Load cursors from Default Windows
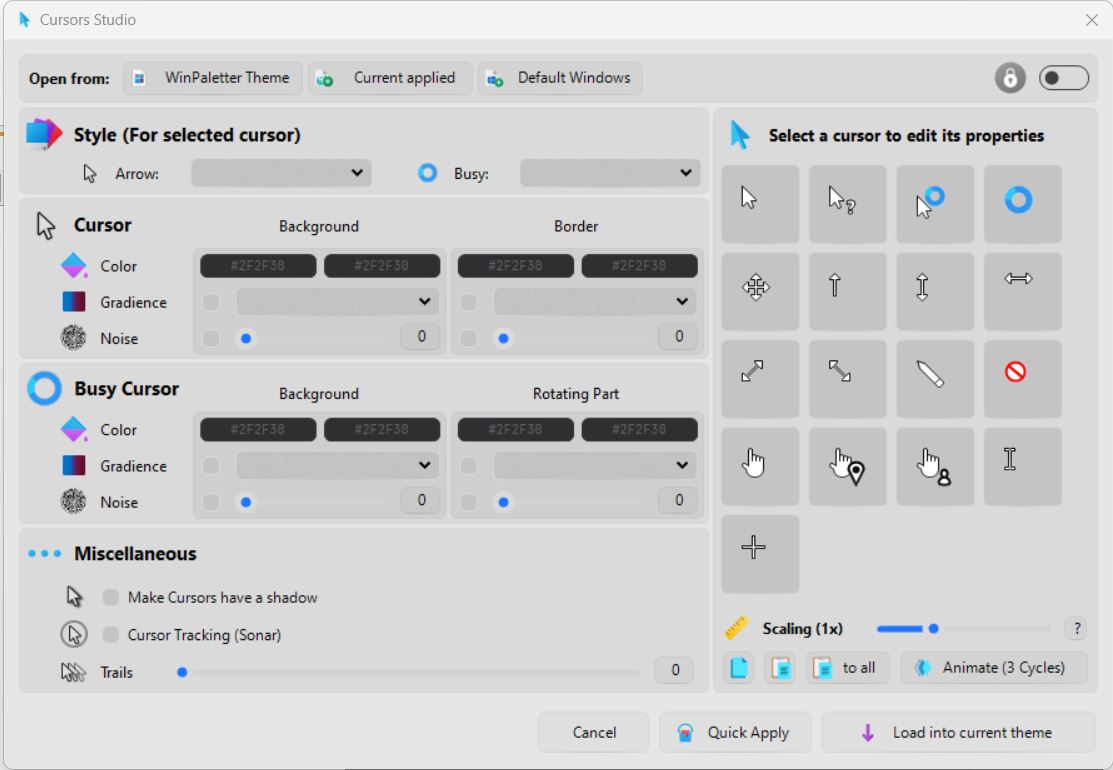Image resolution: width=1113 pixels, height=770 pixels. tap(560, 78)
